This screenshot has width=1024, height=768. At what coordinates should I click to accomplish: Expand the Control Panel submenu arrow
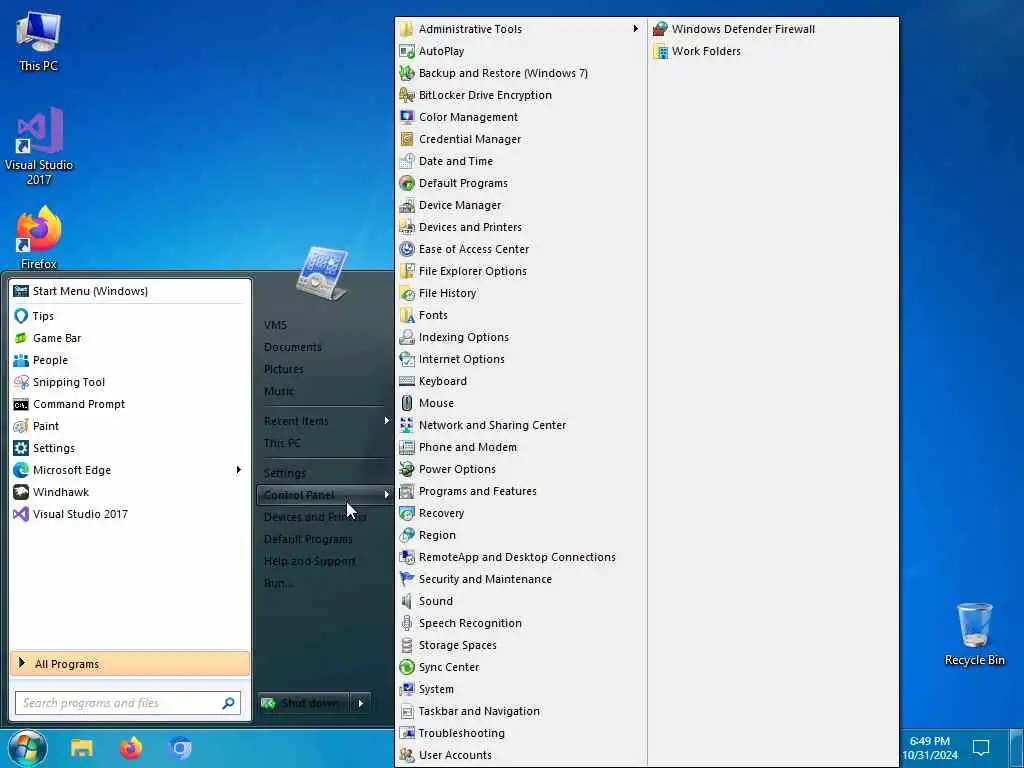387,495
